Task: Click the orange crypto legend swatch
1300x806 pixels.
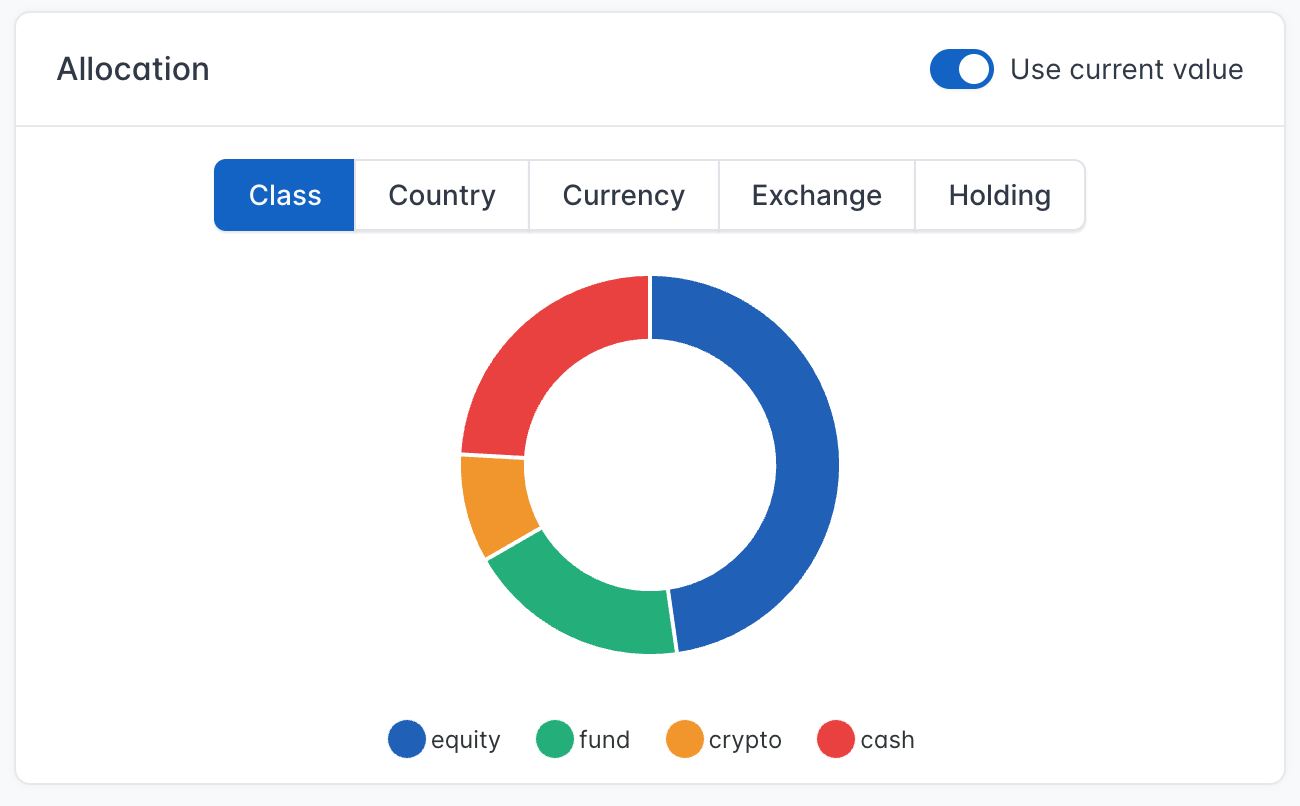Action: tap(685, 740)
